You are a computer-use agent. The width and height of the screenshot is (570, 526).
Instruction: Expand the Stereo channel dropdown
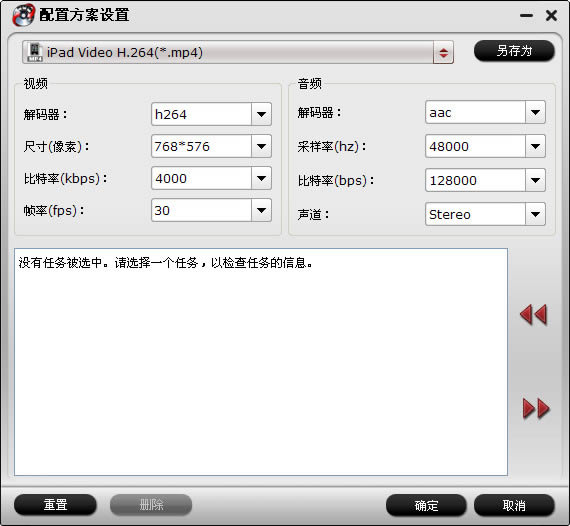535,214
